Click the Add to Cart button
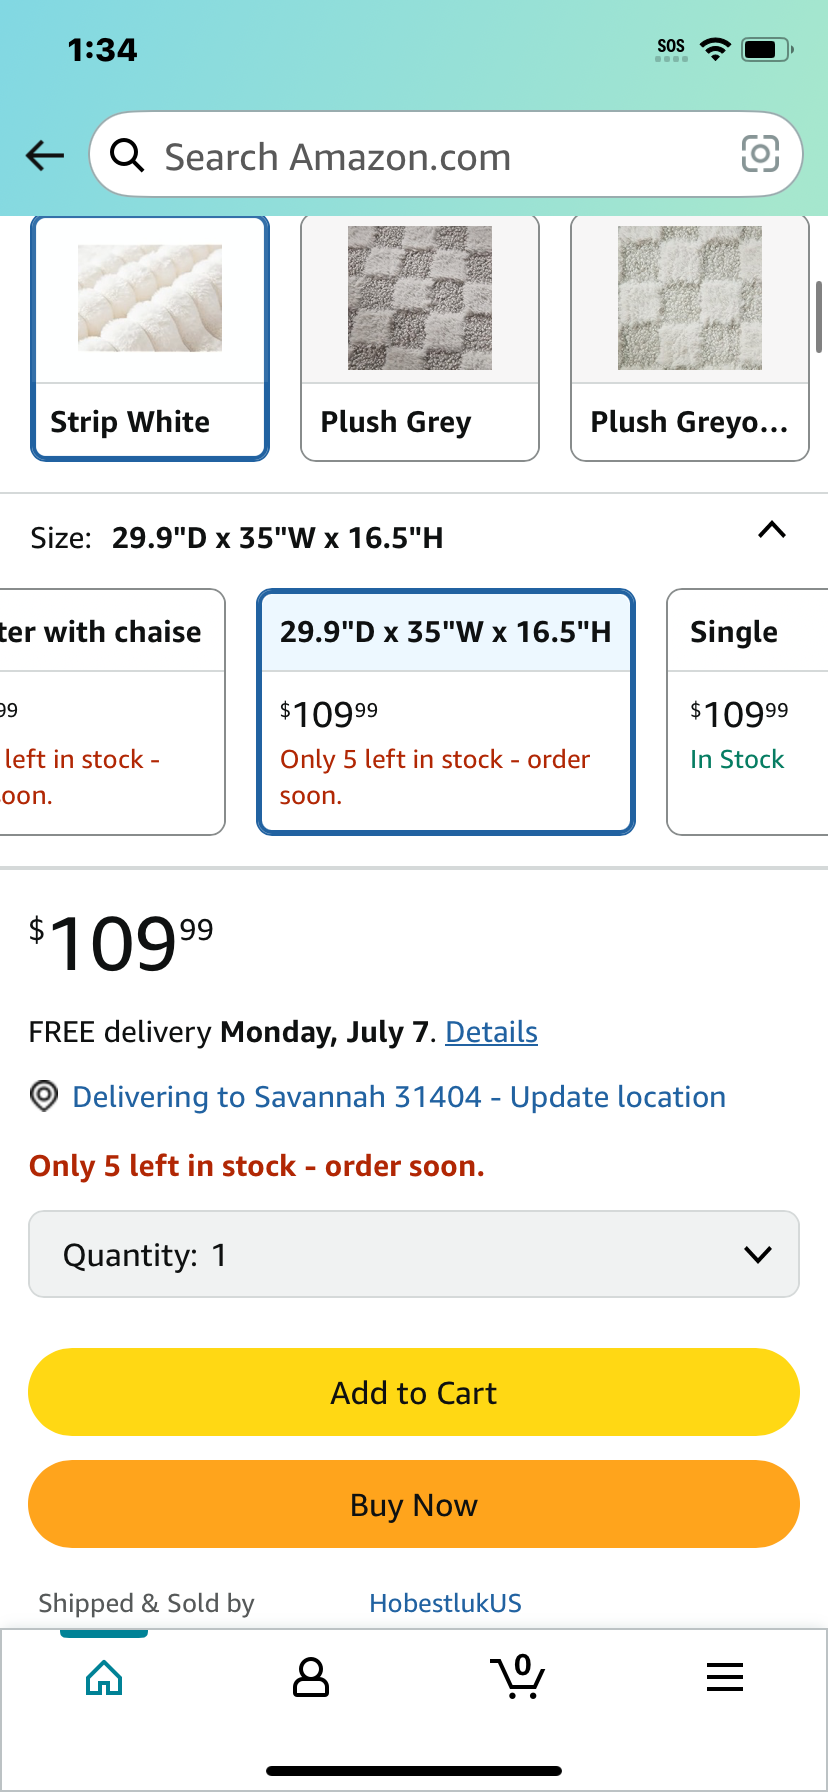828x1792 pixels. point(414,1392)
